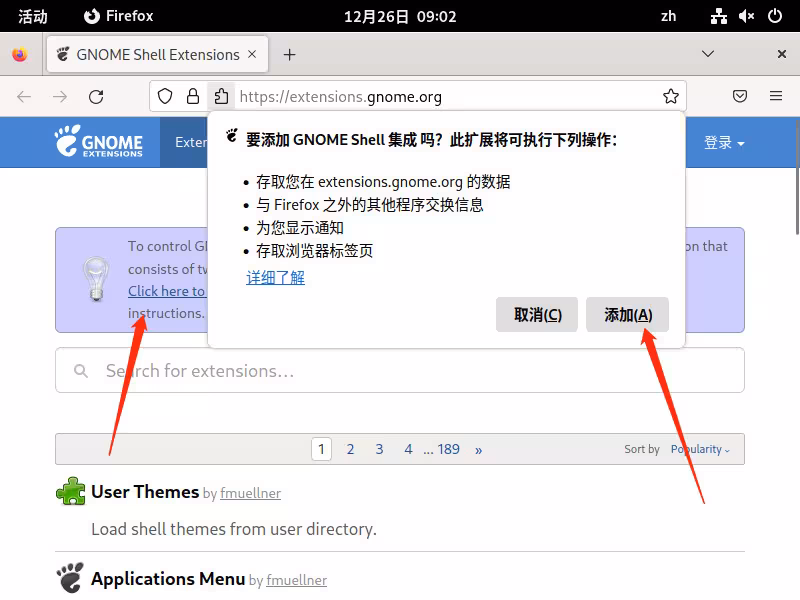Click the lightbulb hint icon
This screenshot has height=600, width=800.
pyautogui.click(x=96, y=279)
